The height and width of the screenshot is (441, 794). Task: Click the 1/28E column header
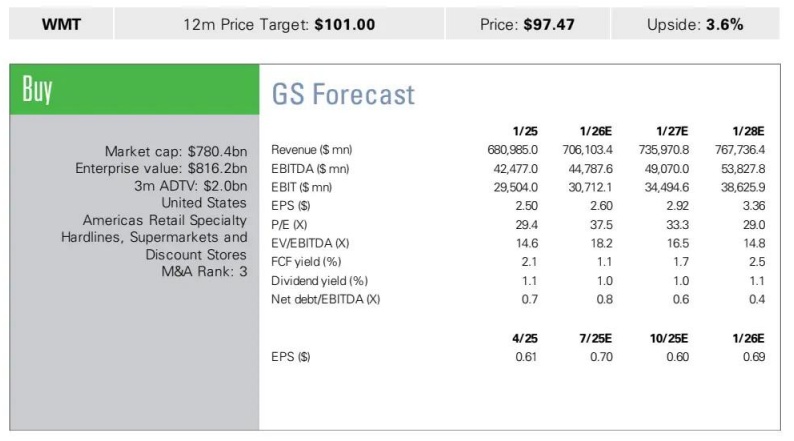tap(748, 130)
